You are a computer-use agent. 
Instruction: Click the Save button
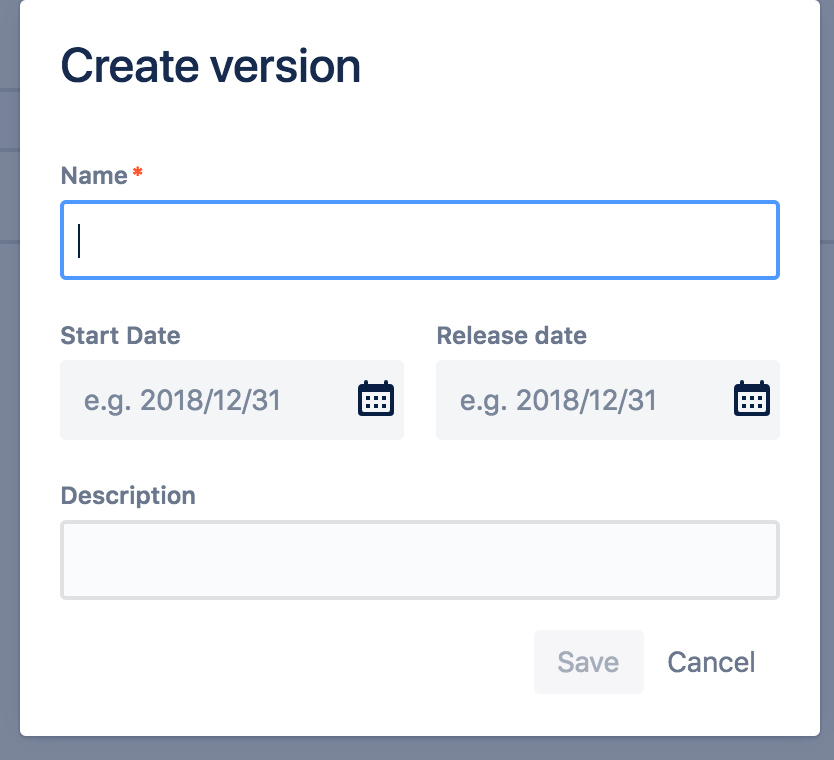[588, 662]
